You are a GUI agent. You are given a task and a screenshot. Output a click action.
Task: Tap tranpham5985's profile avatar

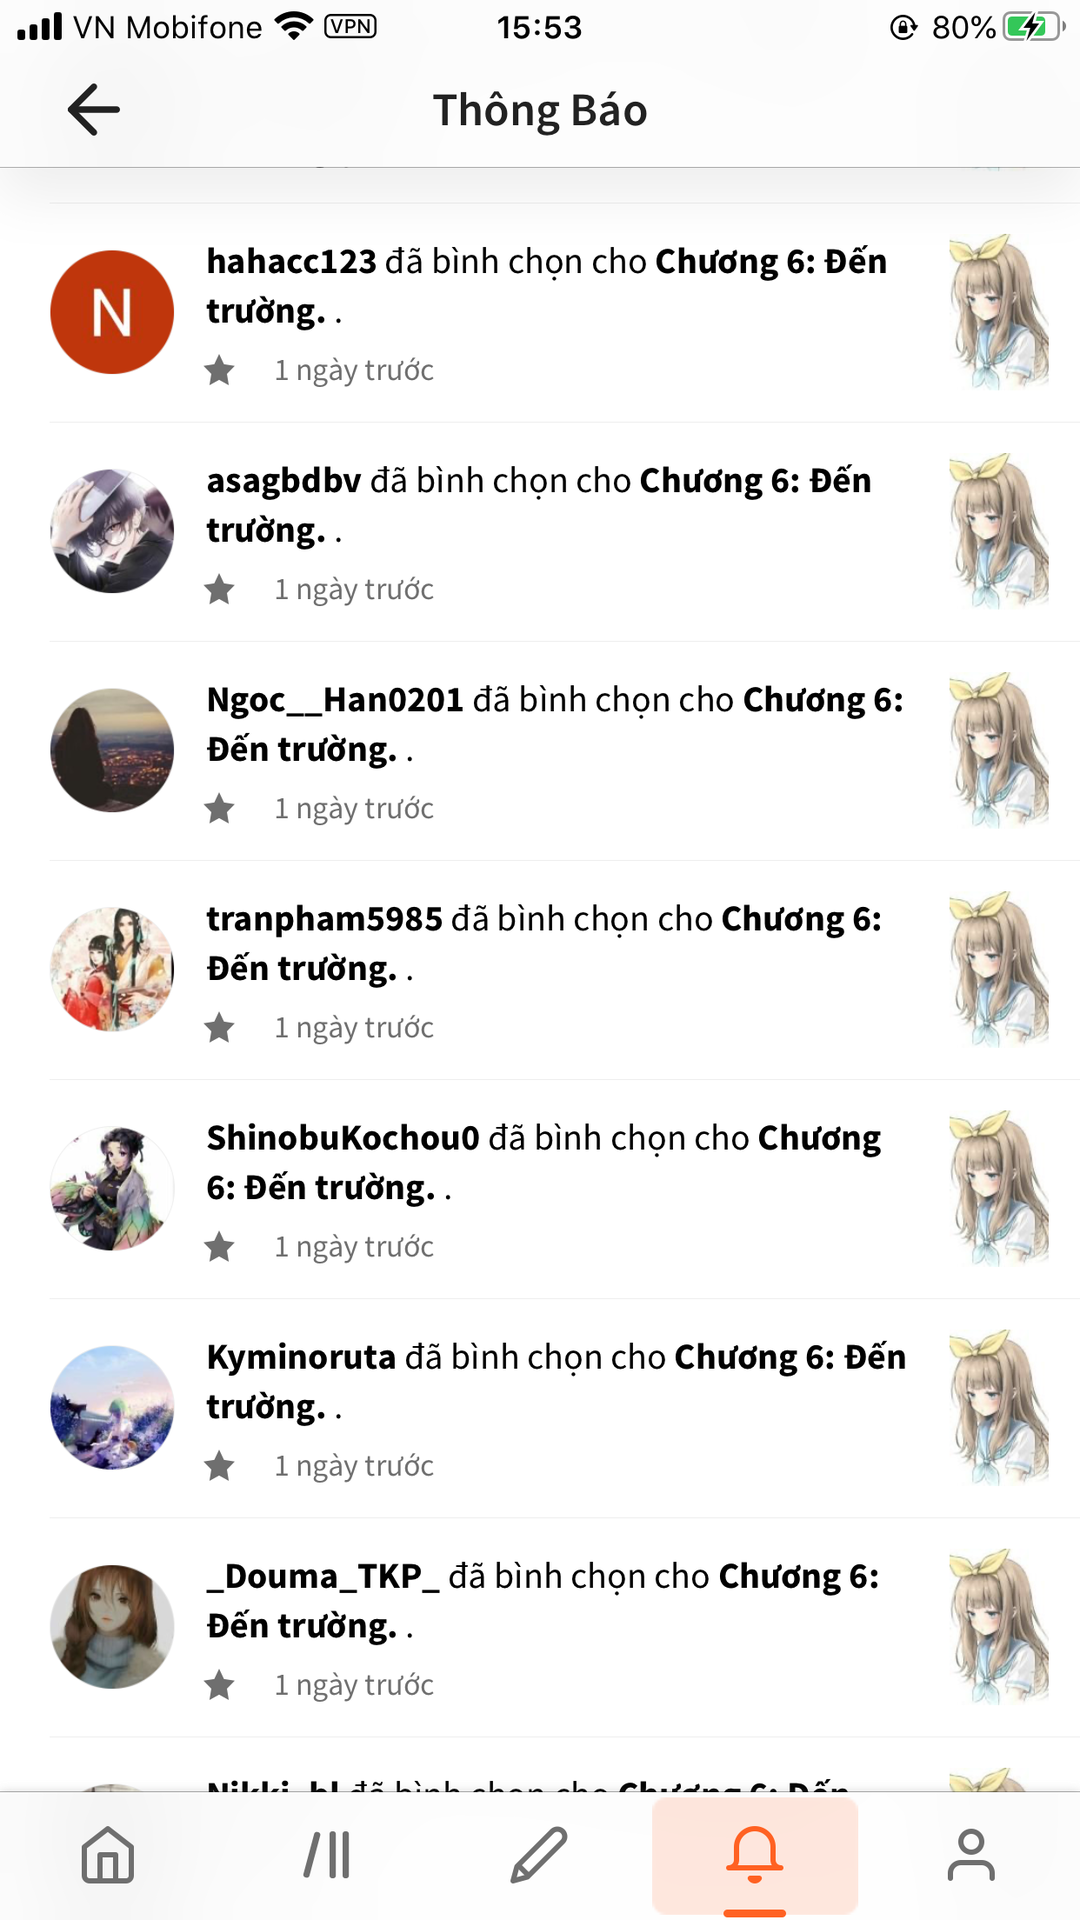point(112,969)
